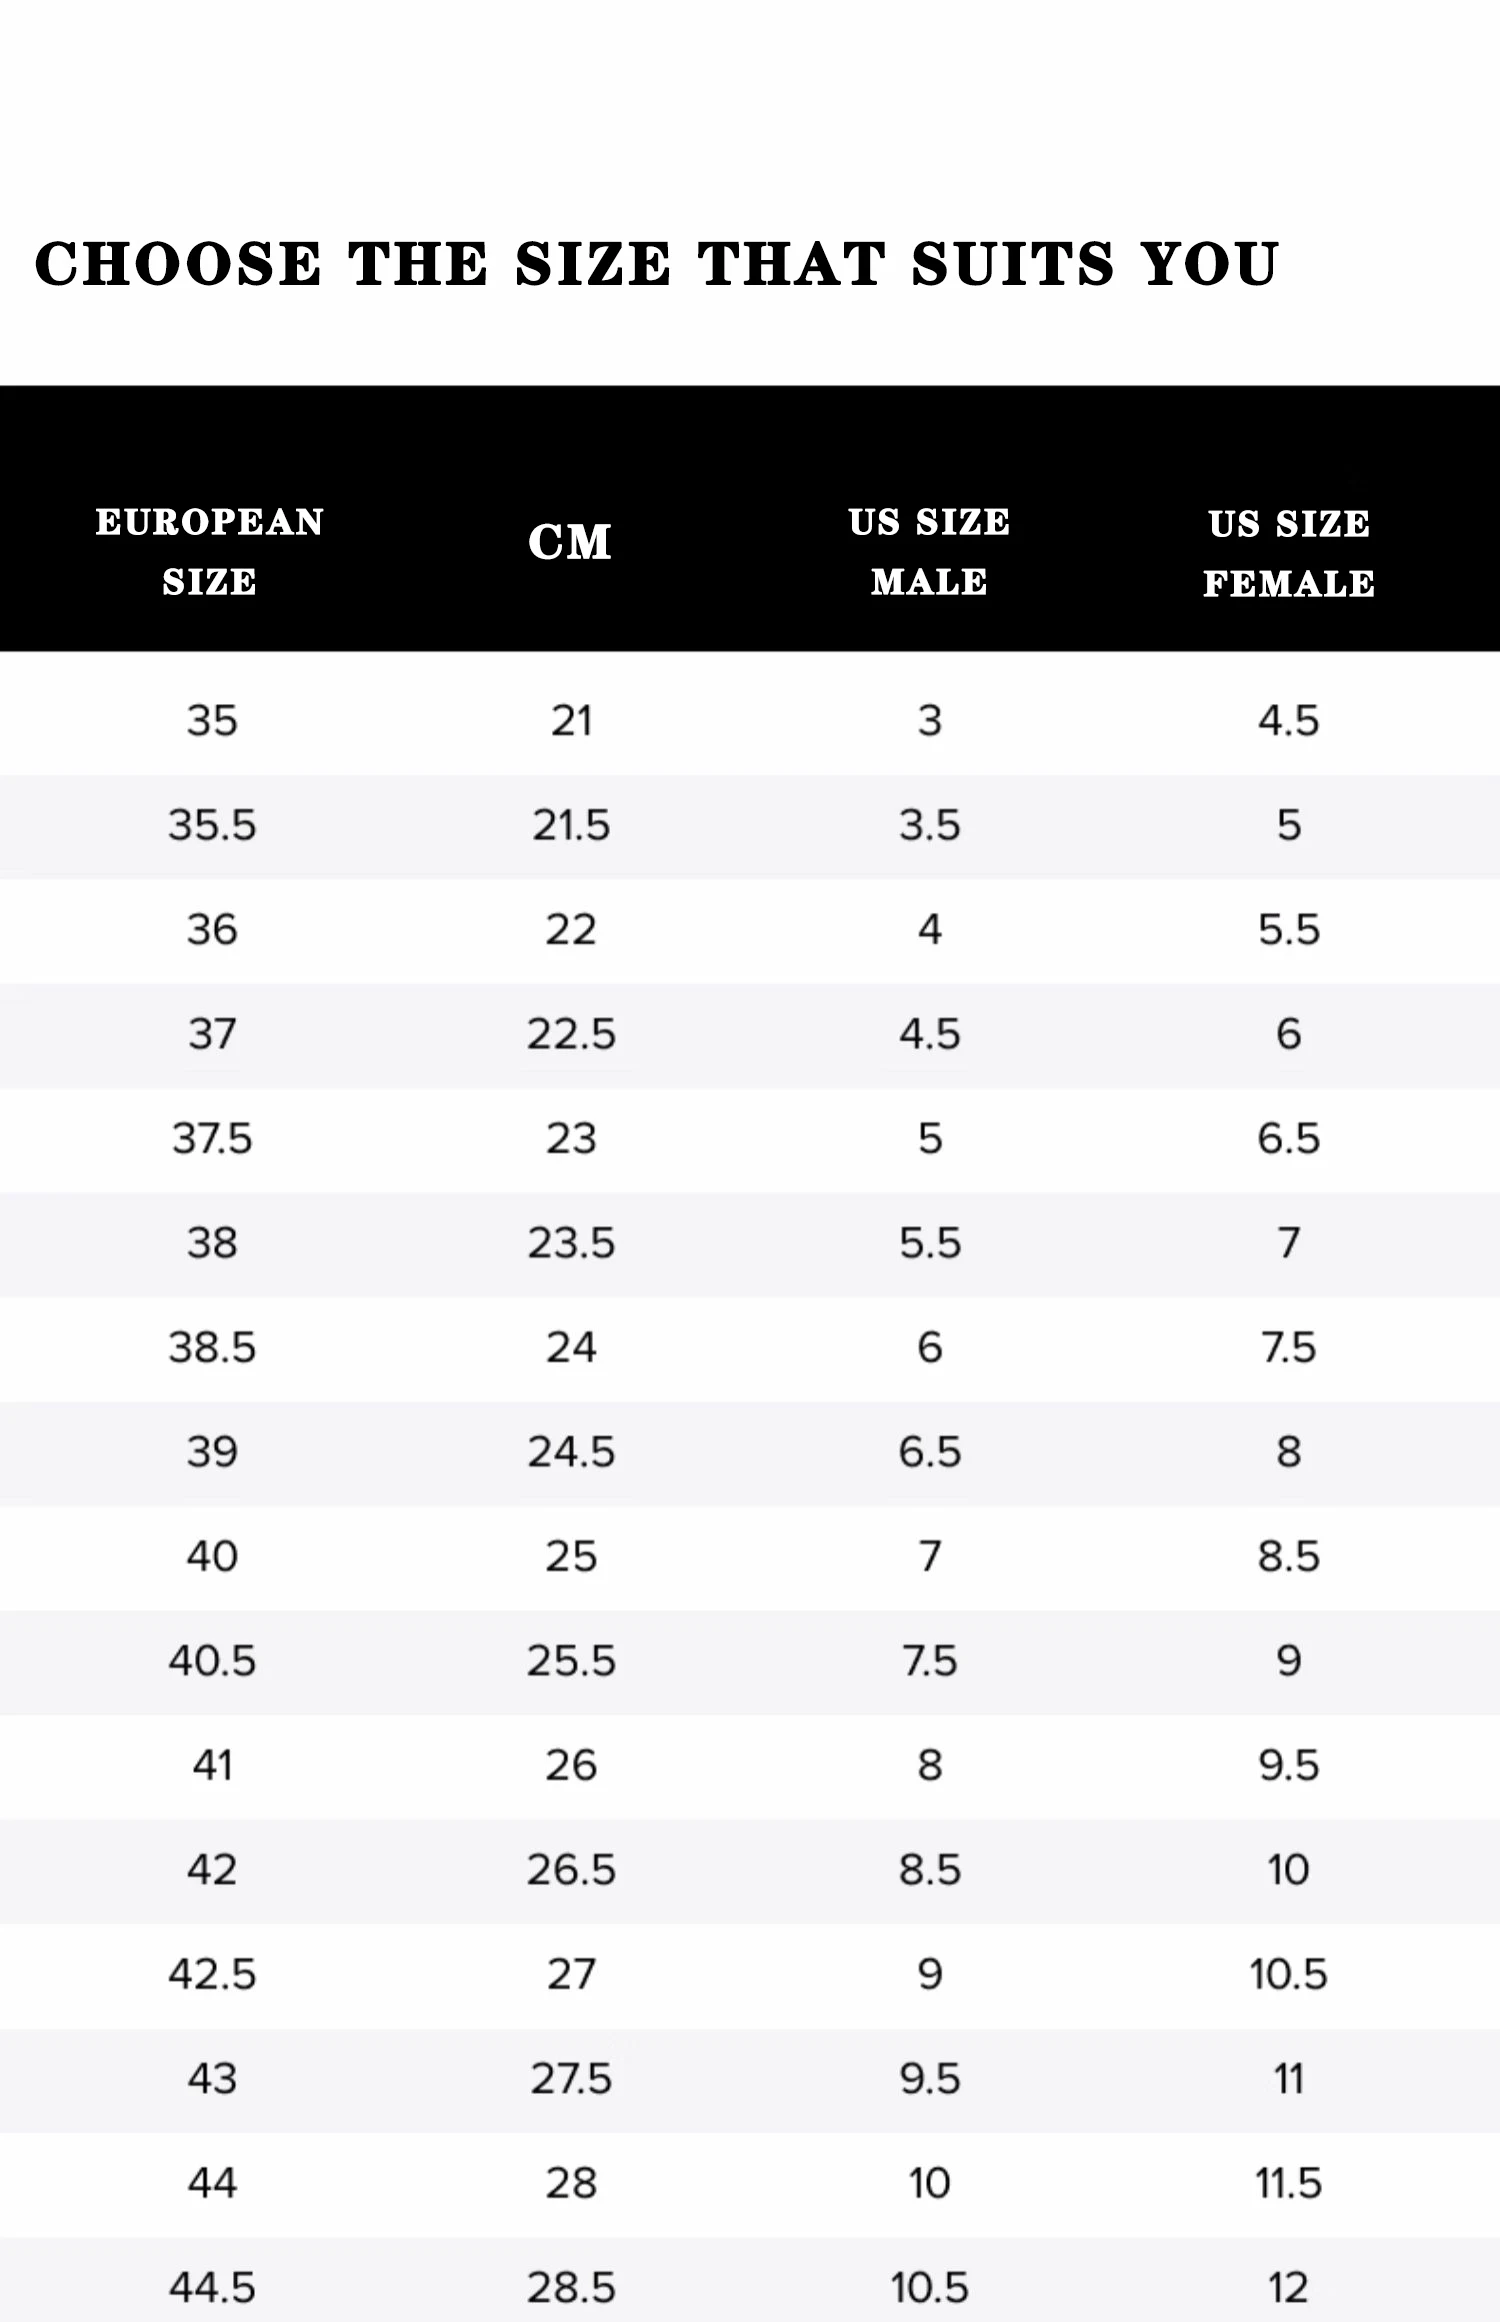Select European size 37.5 cell
The image size is (1500, 2322).
click(x=212, y=1138)
